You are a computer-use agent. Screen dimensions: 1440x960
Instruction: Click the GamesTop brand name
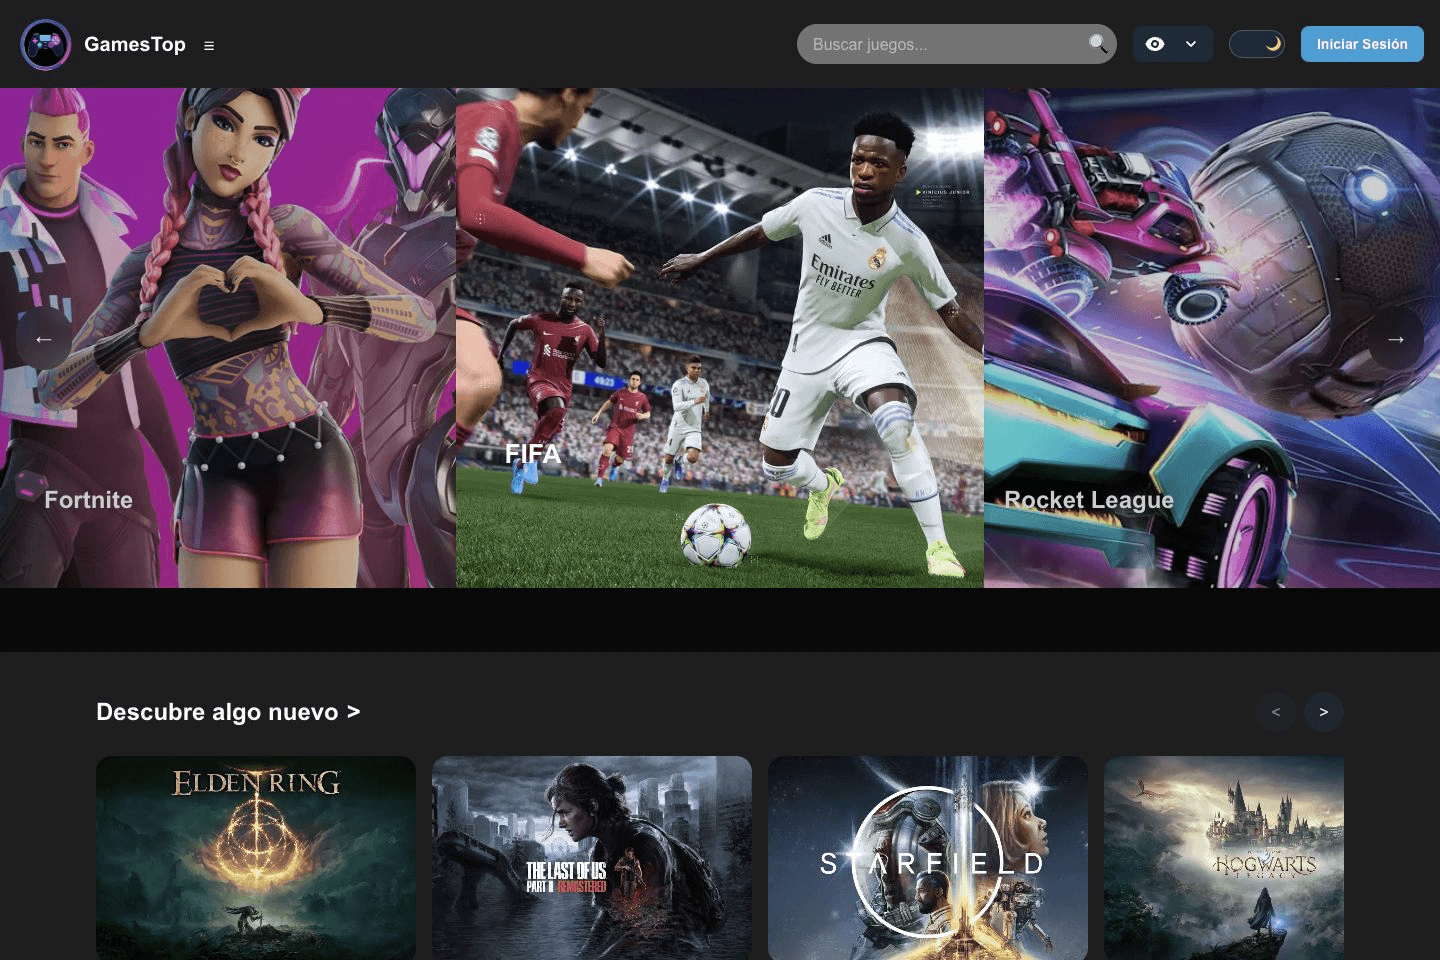tap(135, 44)
